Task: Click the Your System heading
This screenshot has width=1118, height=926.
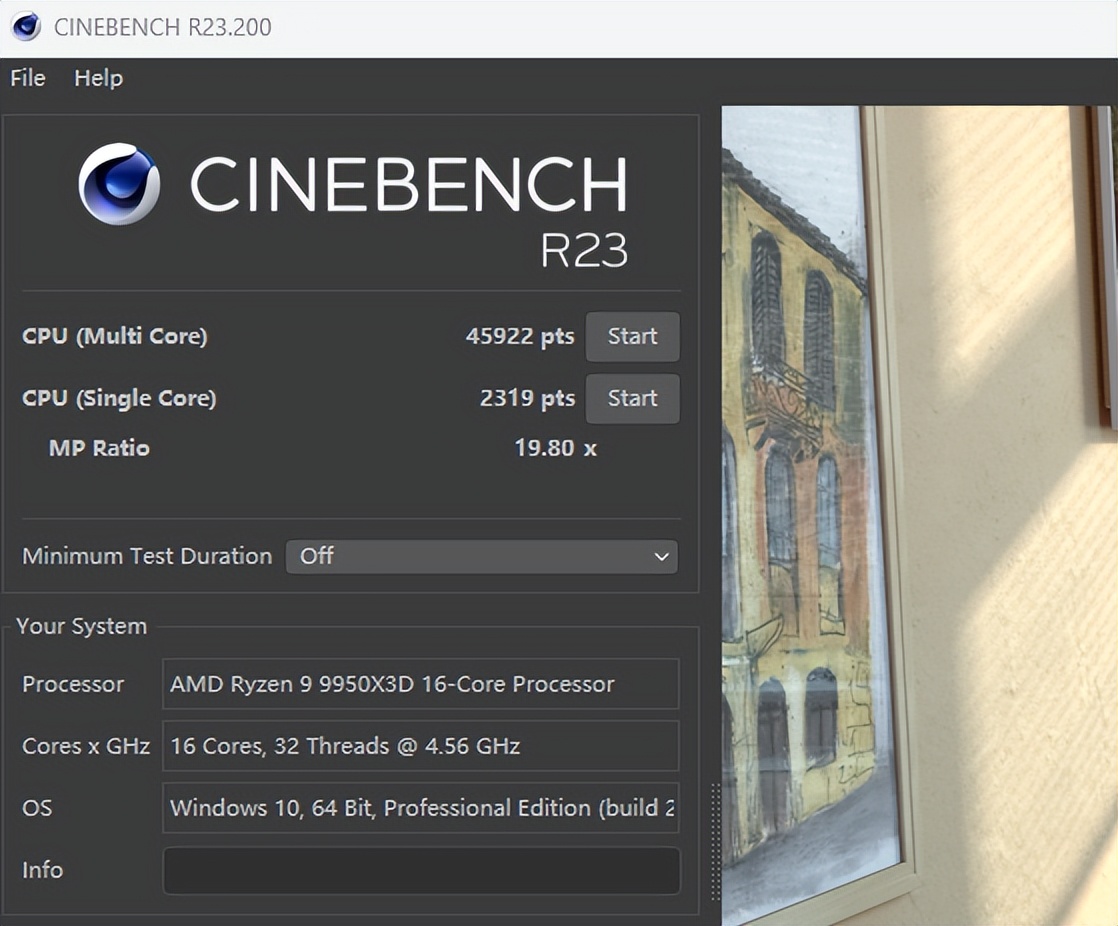Action: pos(81,626)
